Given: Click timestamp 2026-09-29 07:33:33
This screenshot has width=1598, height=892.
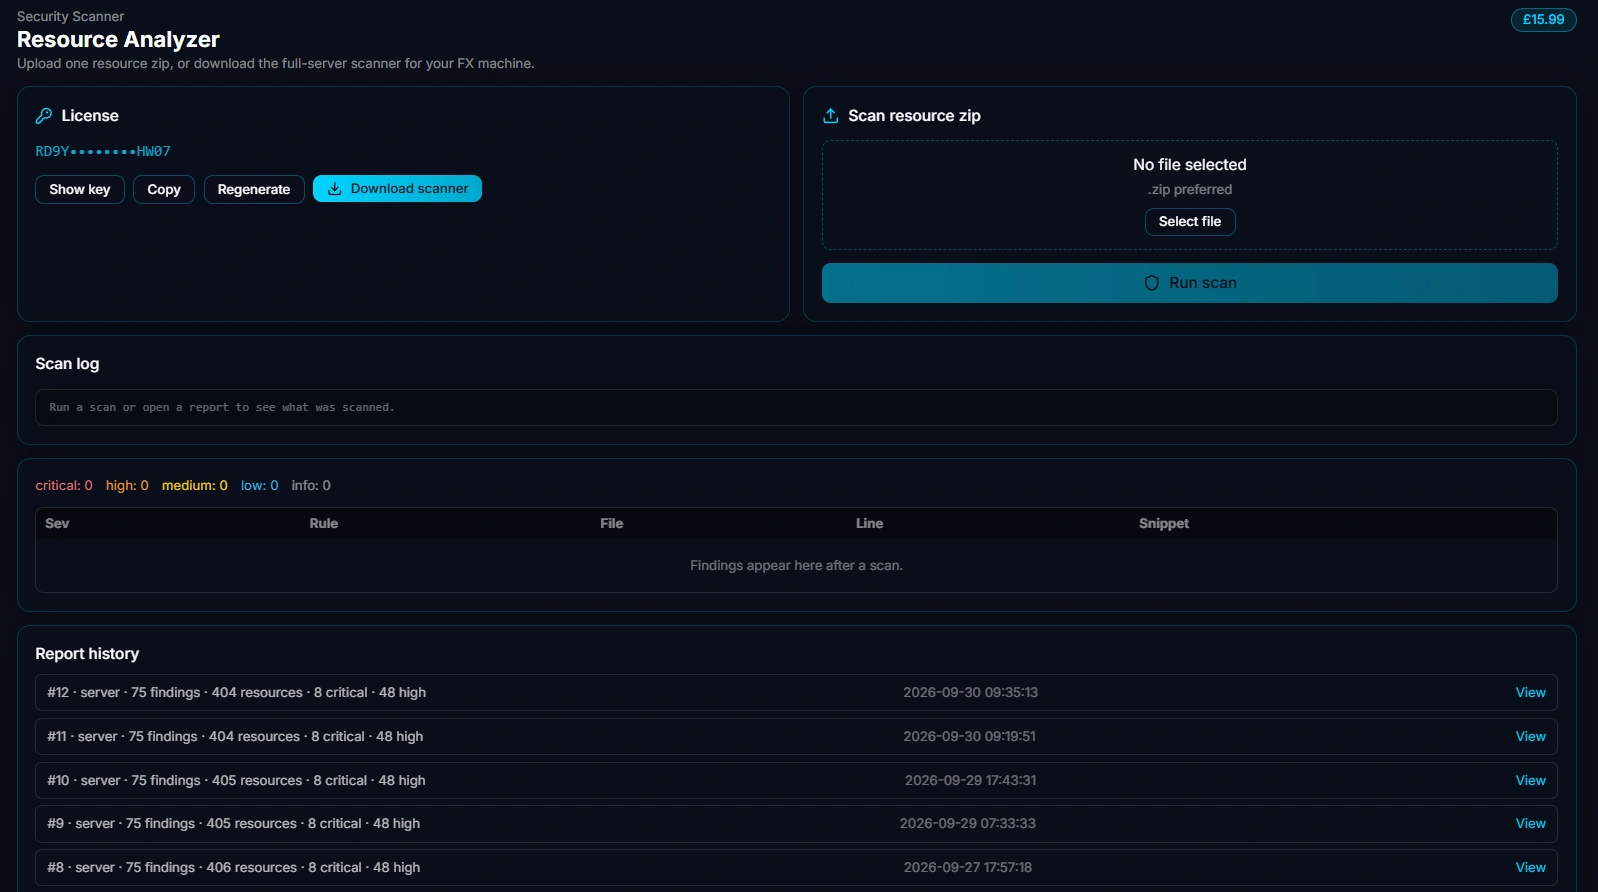Looking at the screenshot, I should (968, 824).
